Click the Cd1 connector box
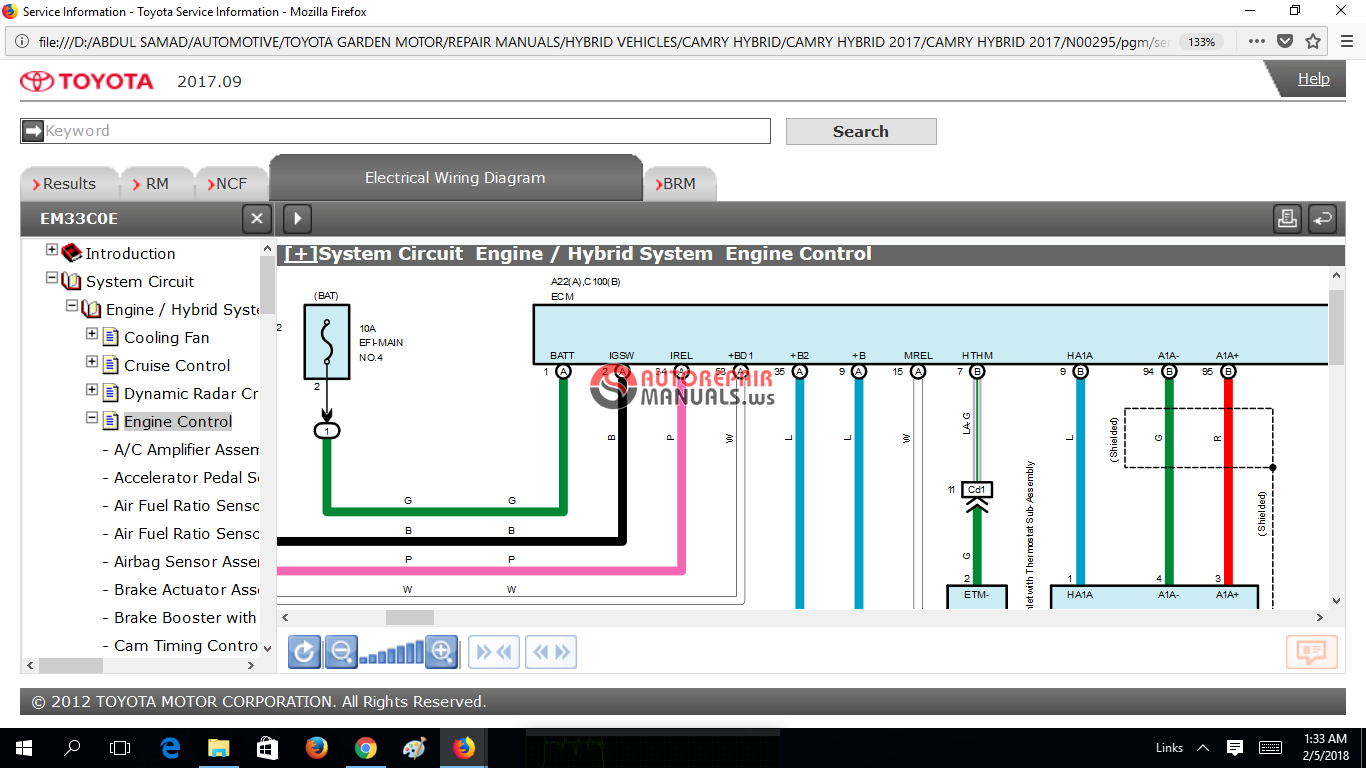Viewport: 1366px width, 768px height. (x=976, y=490)
